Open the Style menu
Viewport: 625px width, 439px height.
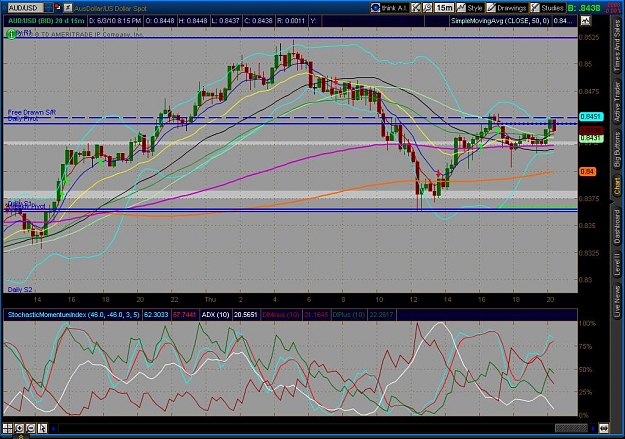[x=470, y=8]
